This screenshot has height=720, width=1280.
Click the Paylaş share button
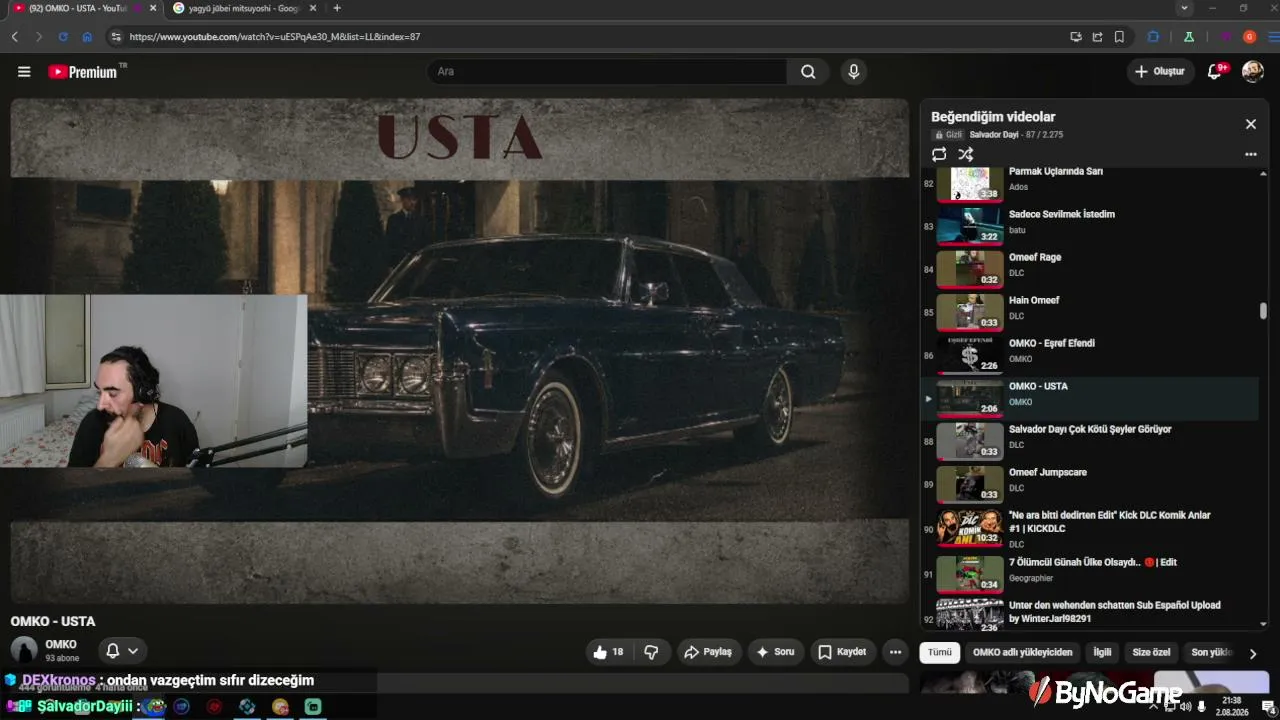[x=708, y=652]
